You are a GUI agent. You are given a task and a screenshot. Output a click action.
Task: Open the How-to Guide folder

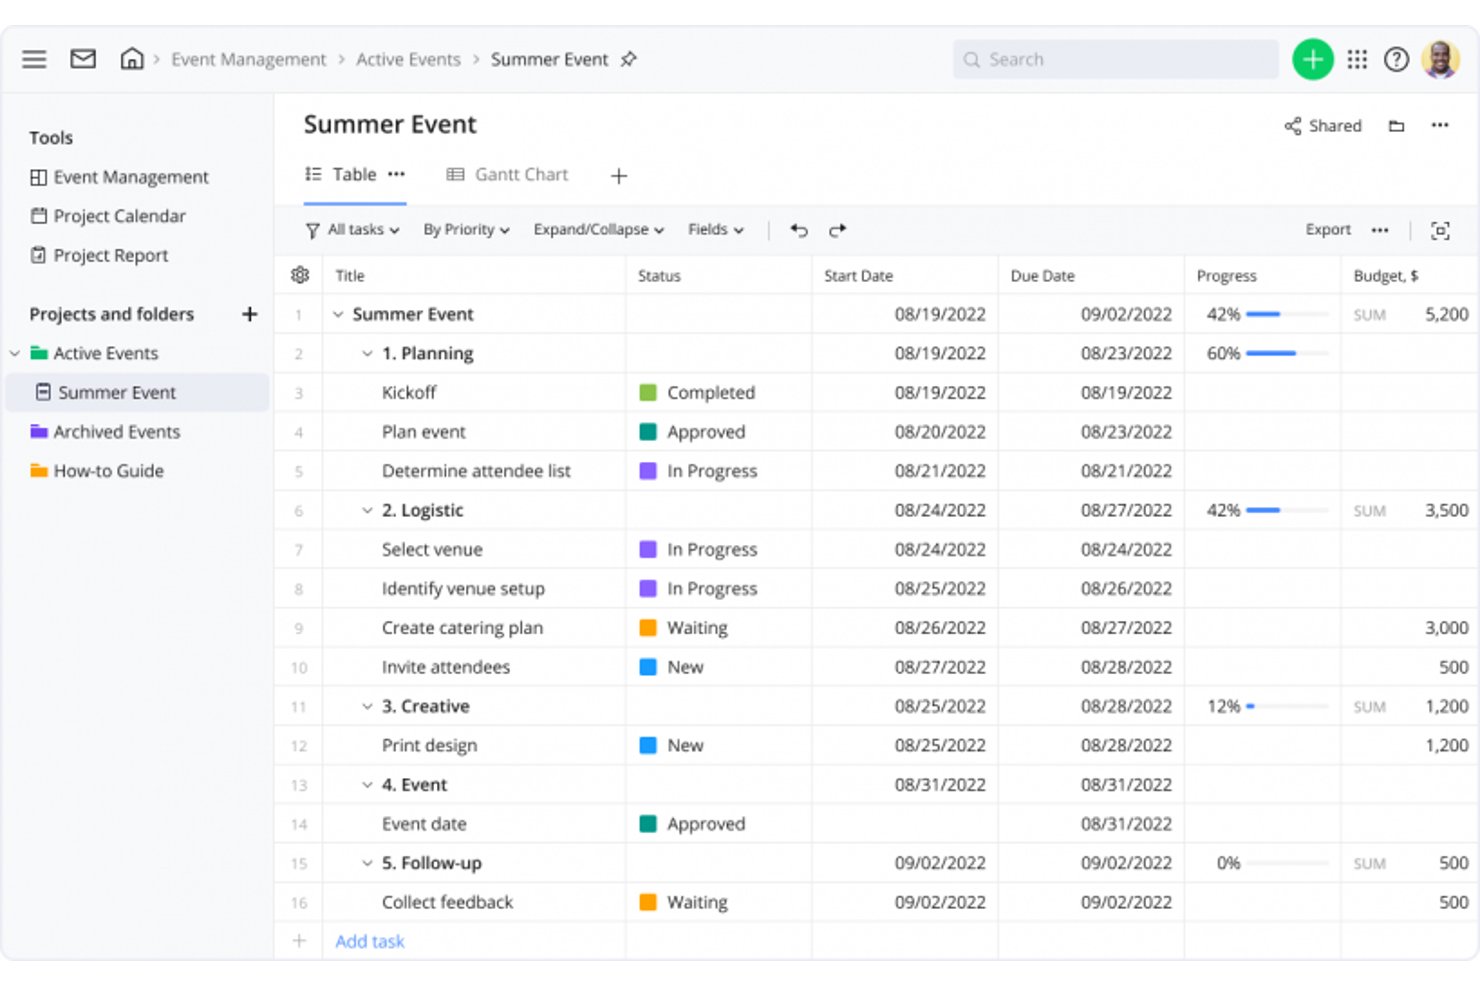tap(97, 471)
